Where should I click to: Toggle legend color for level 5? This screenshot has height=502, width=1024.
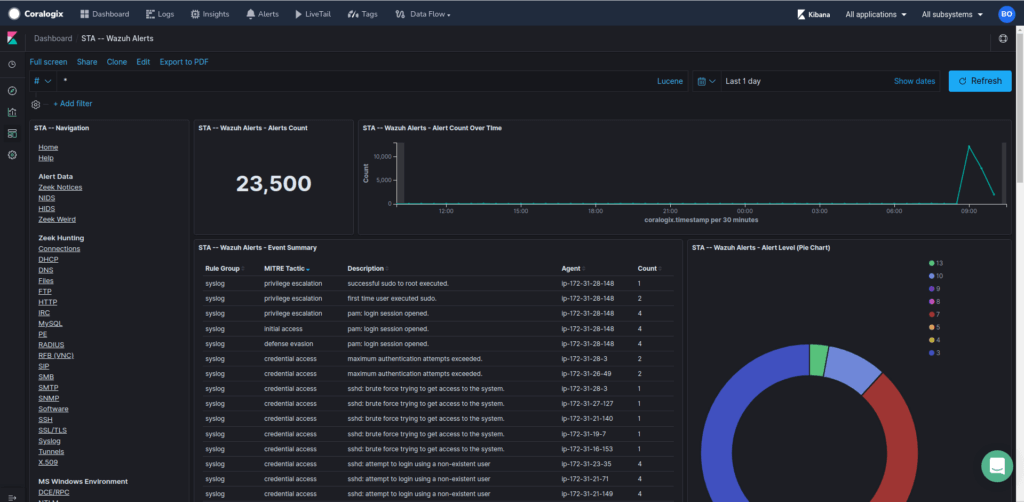point(934,327)
